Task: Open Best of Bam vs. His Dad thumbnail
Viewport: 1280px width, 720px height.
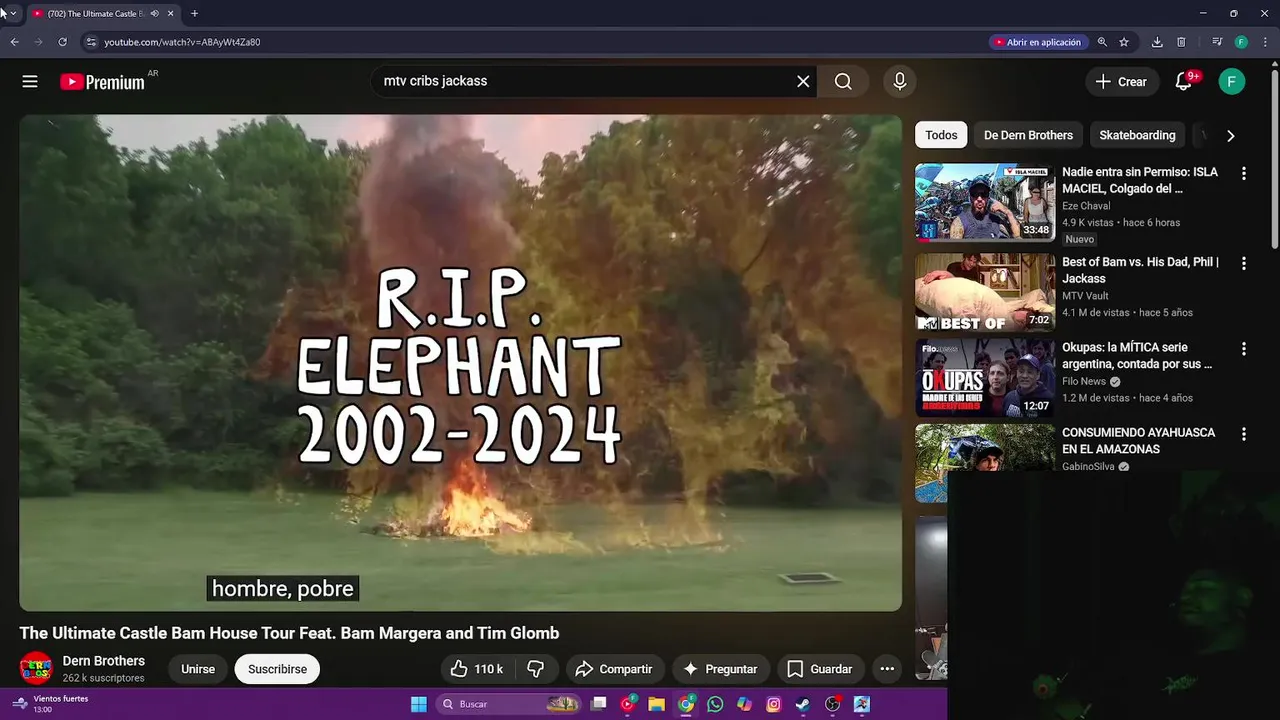Action: click(985, 292)
